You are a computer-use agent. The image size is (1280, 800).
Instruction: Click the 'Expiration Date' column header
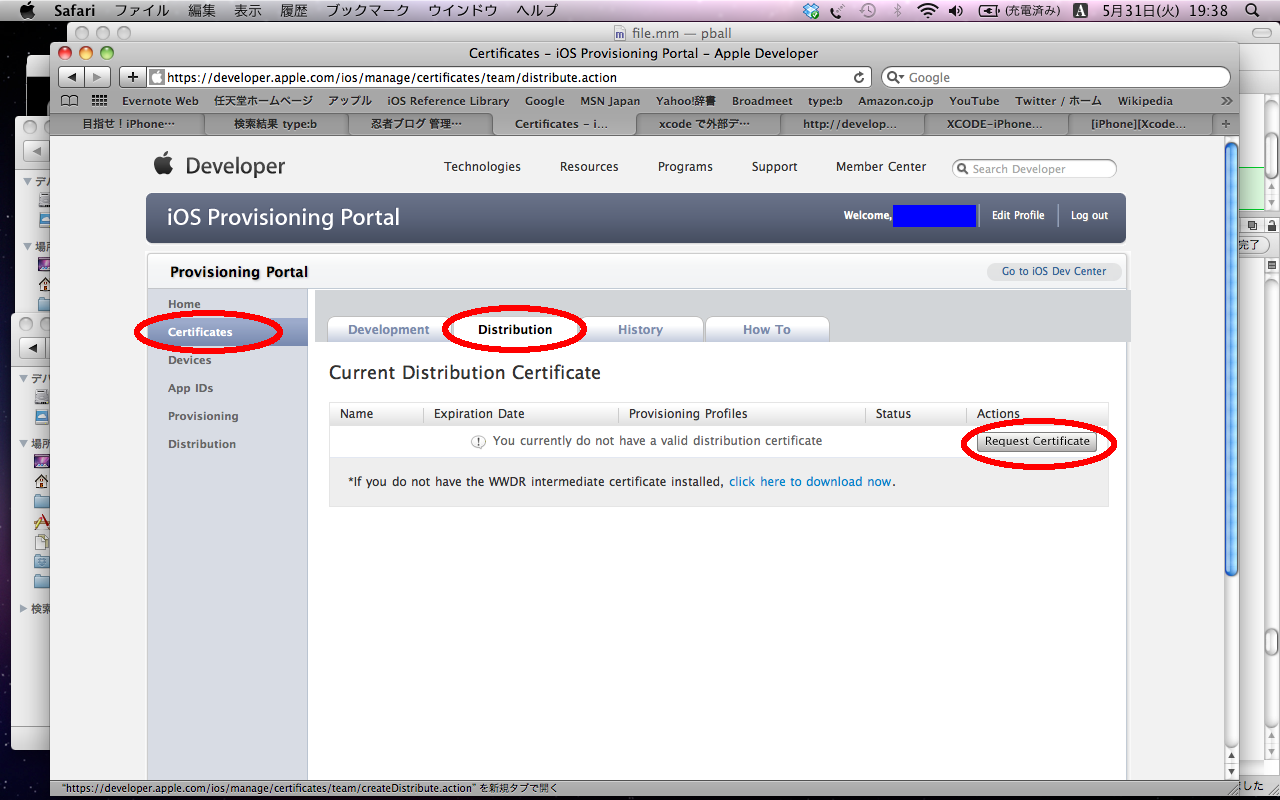[479, 414]
